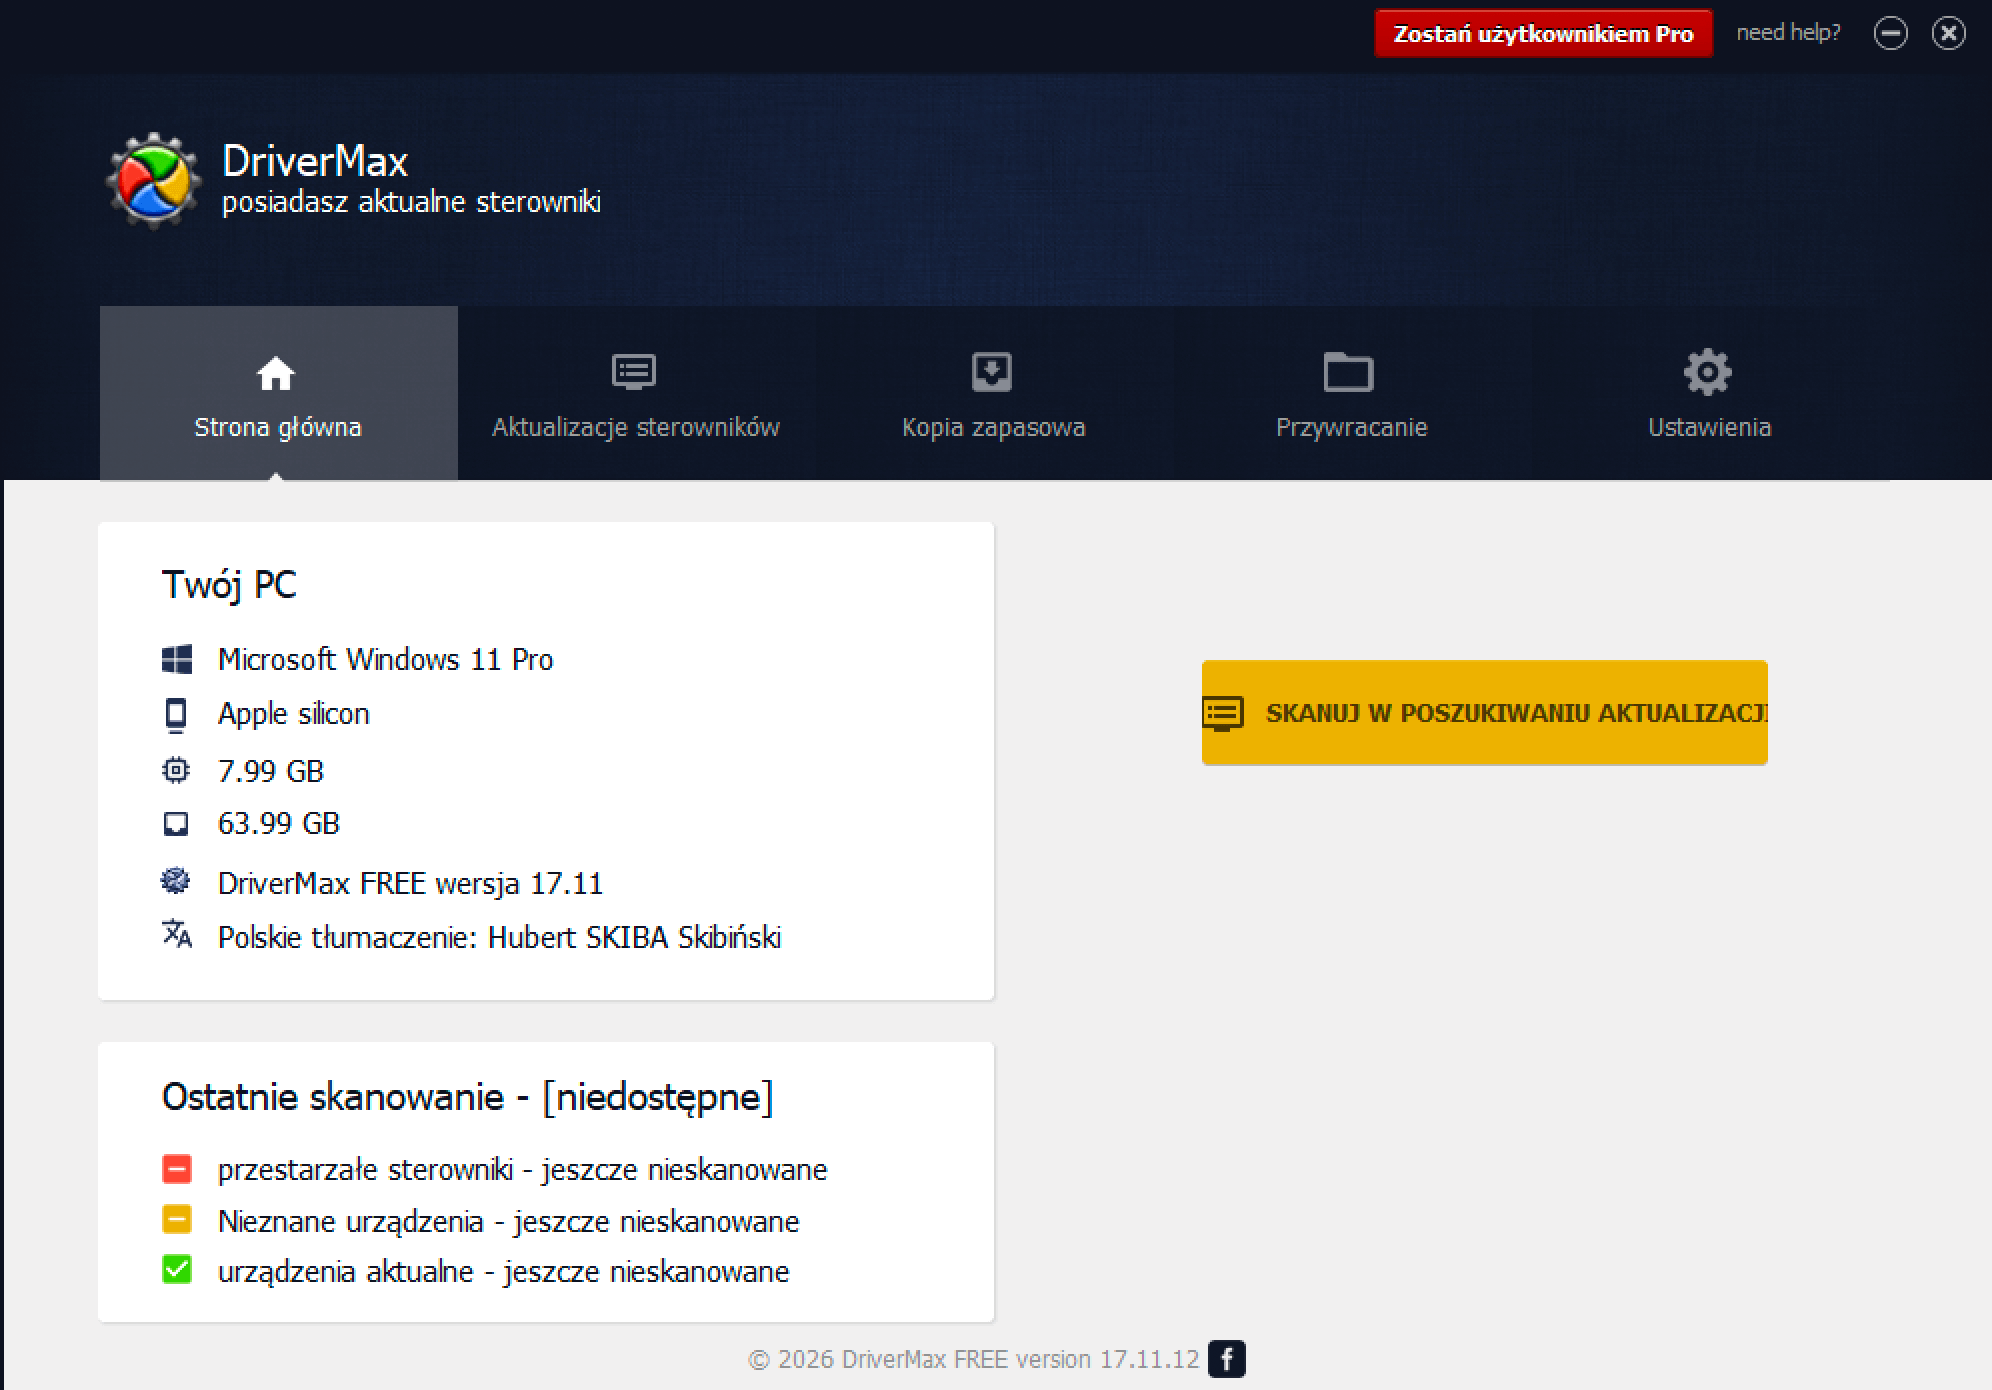Start scan with Skanuj w poszukiwaniu aktualizacji

pyautogui.click(x=1485, y=713)
